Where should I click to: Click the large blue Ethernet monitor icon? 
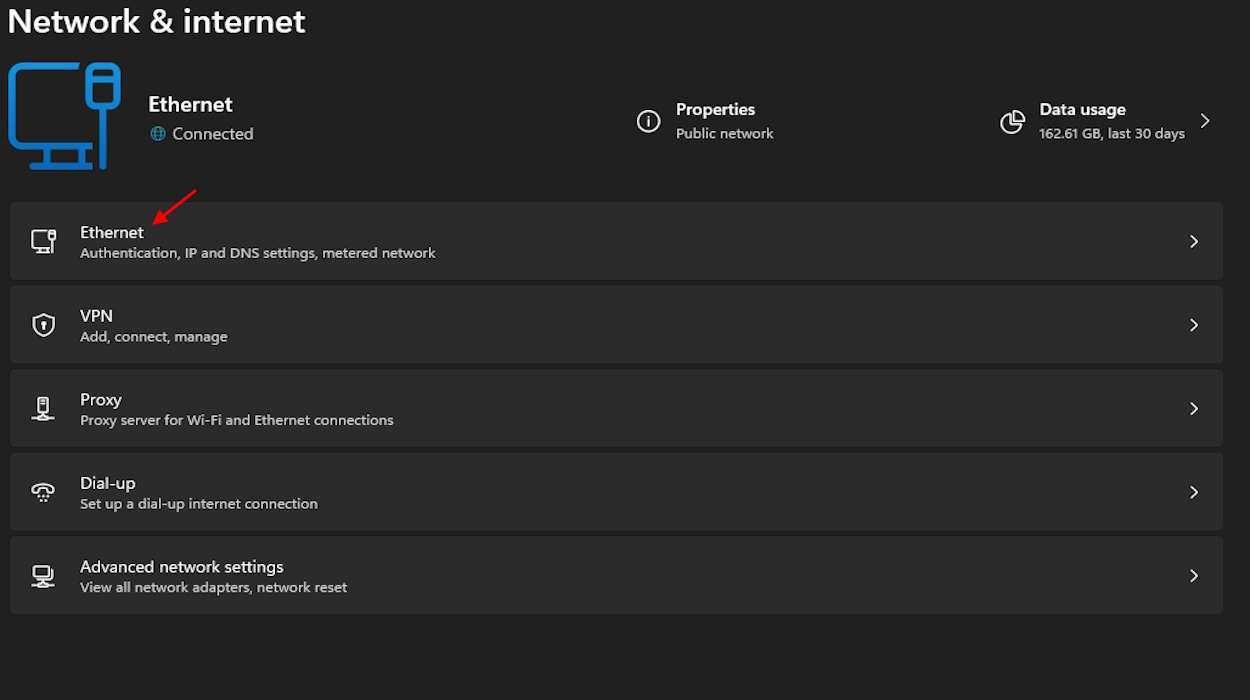click(64, 115)
